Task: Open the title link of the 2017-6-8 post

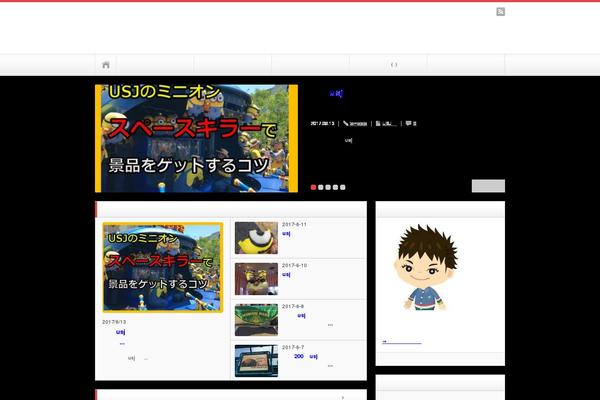Action: 301,316
